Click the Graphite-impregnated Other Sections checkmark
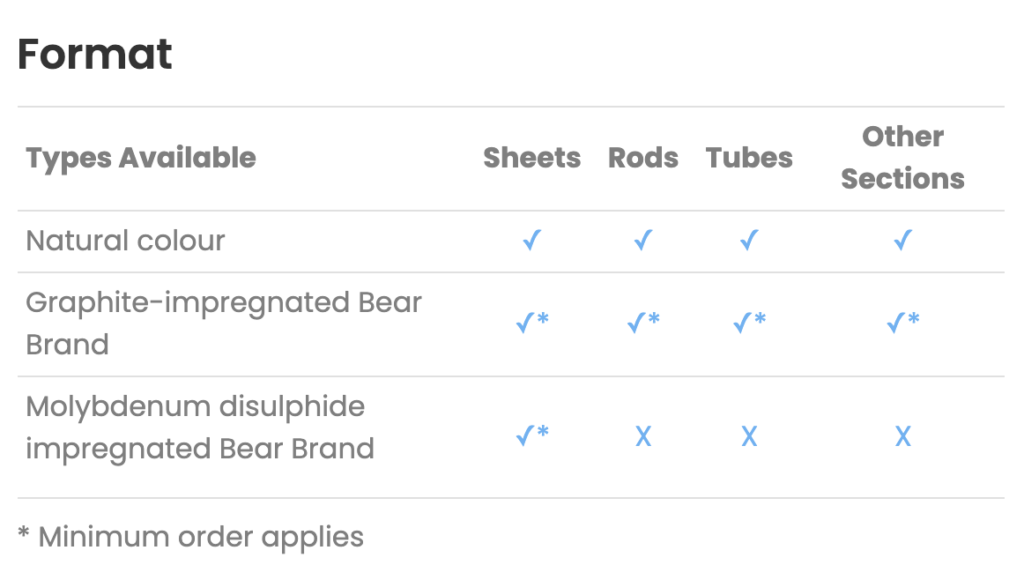 point(903,322)
